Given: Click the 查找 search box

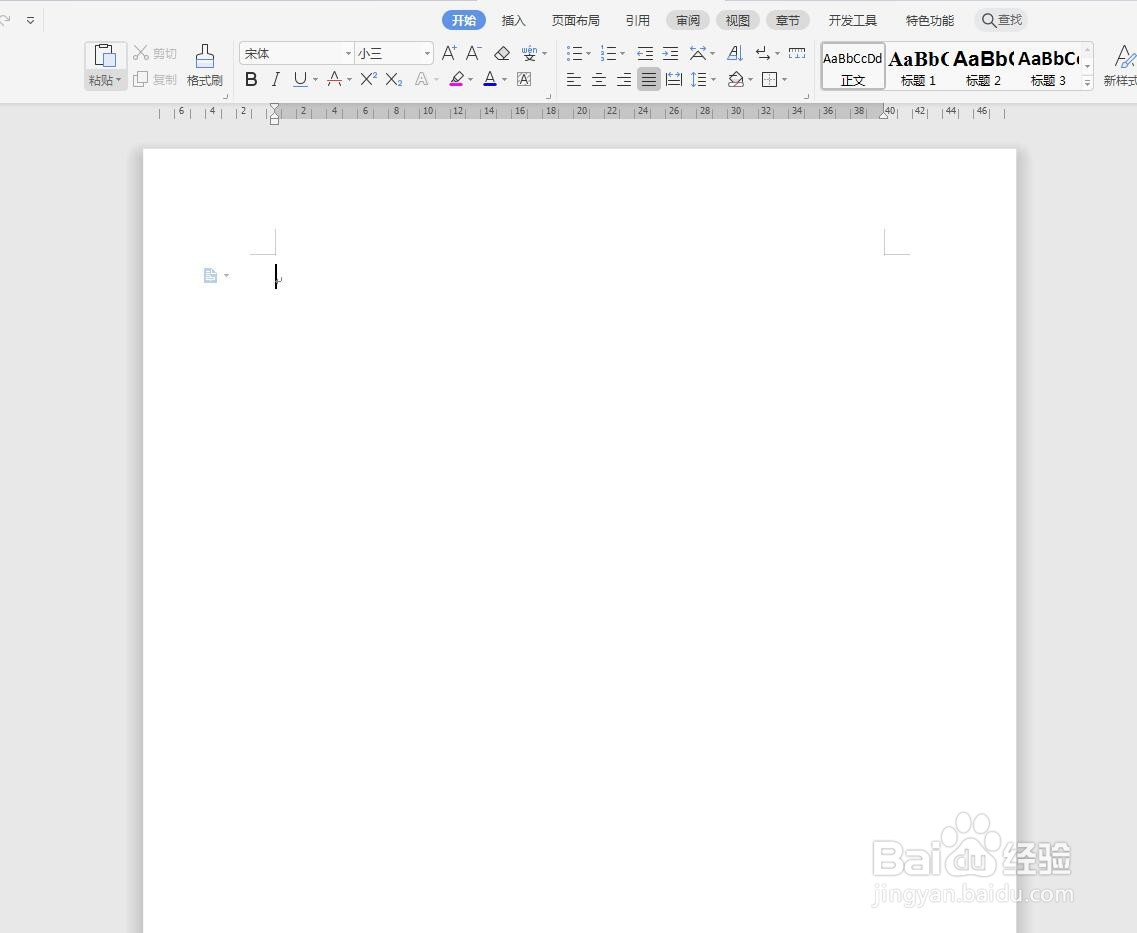Looking at the screenshot, I should tap(1001, 20).
